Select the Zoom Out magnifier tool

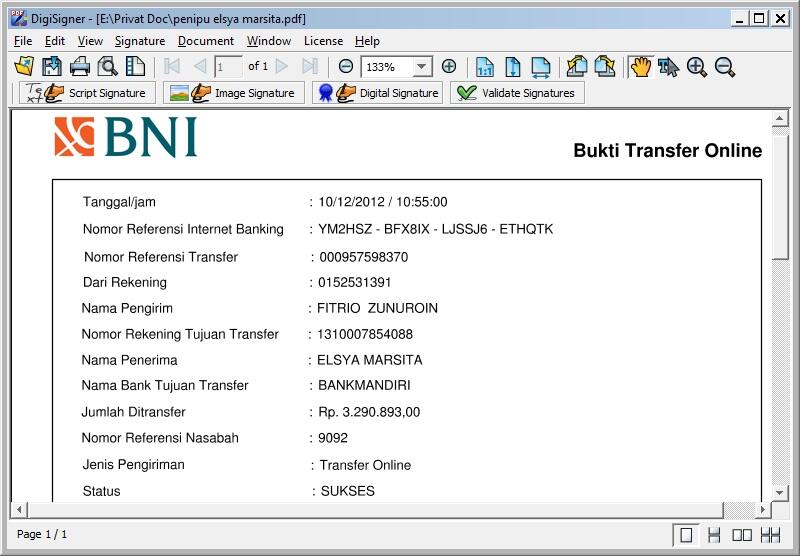[724, 67]
